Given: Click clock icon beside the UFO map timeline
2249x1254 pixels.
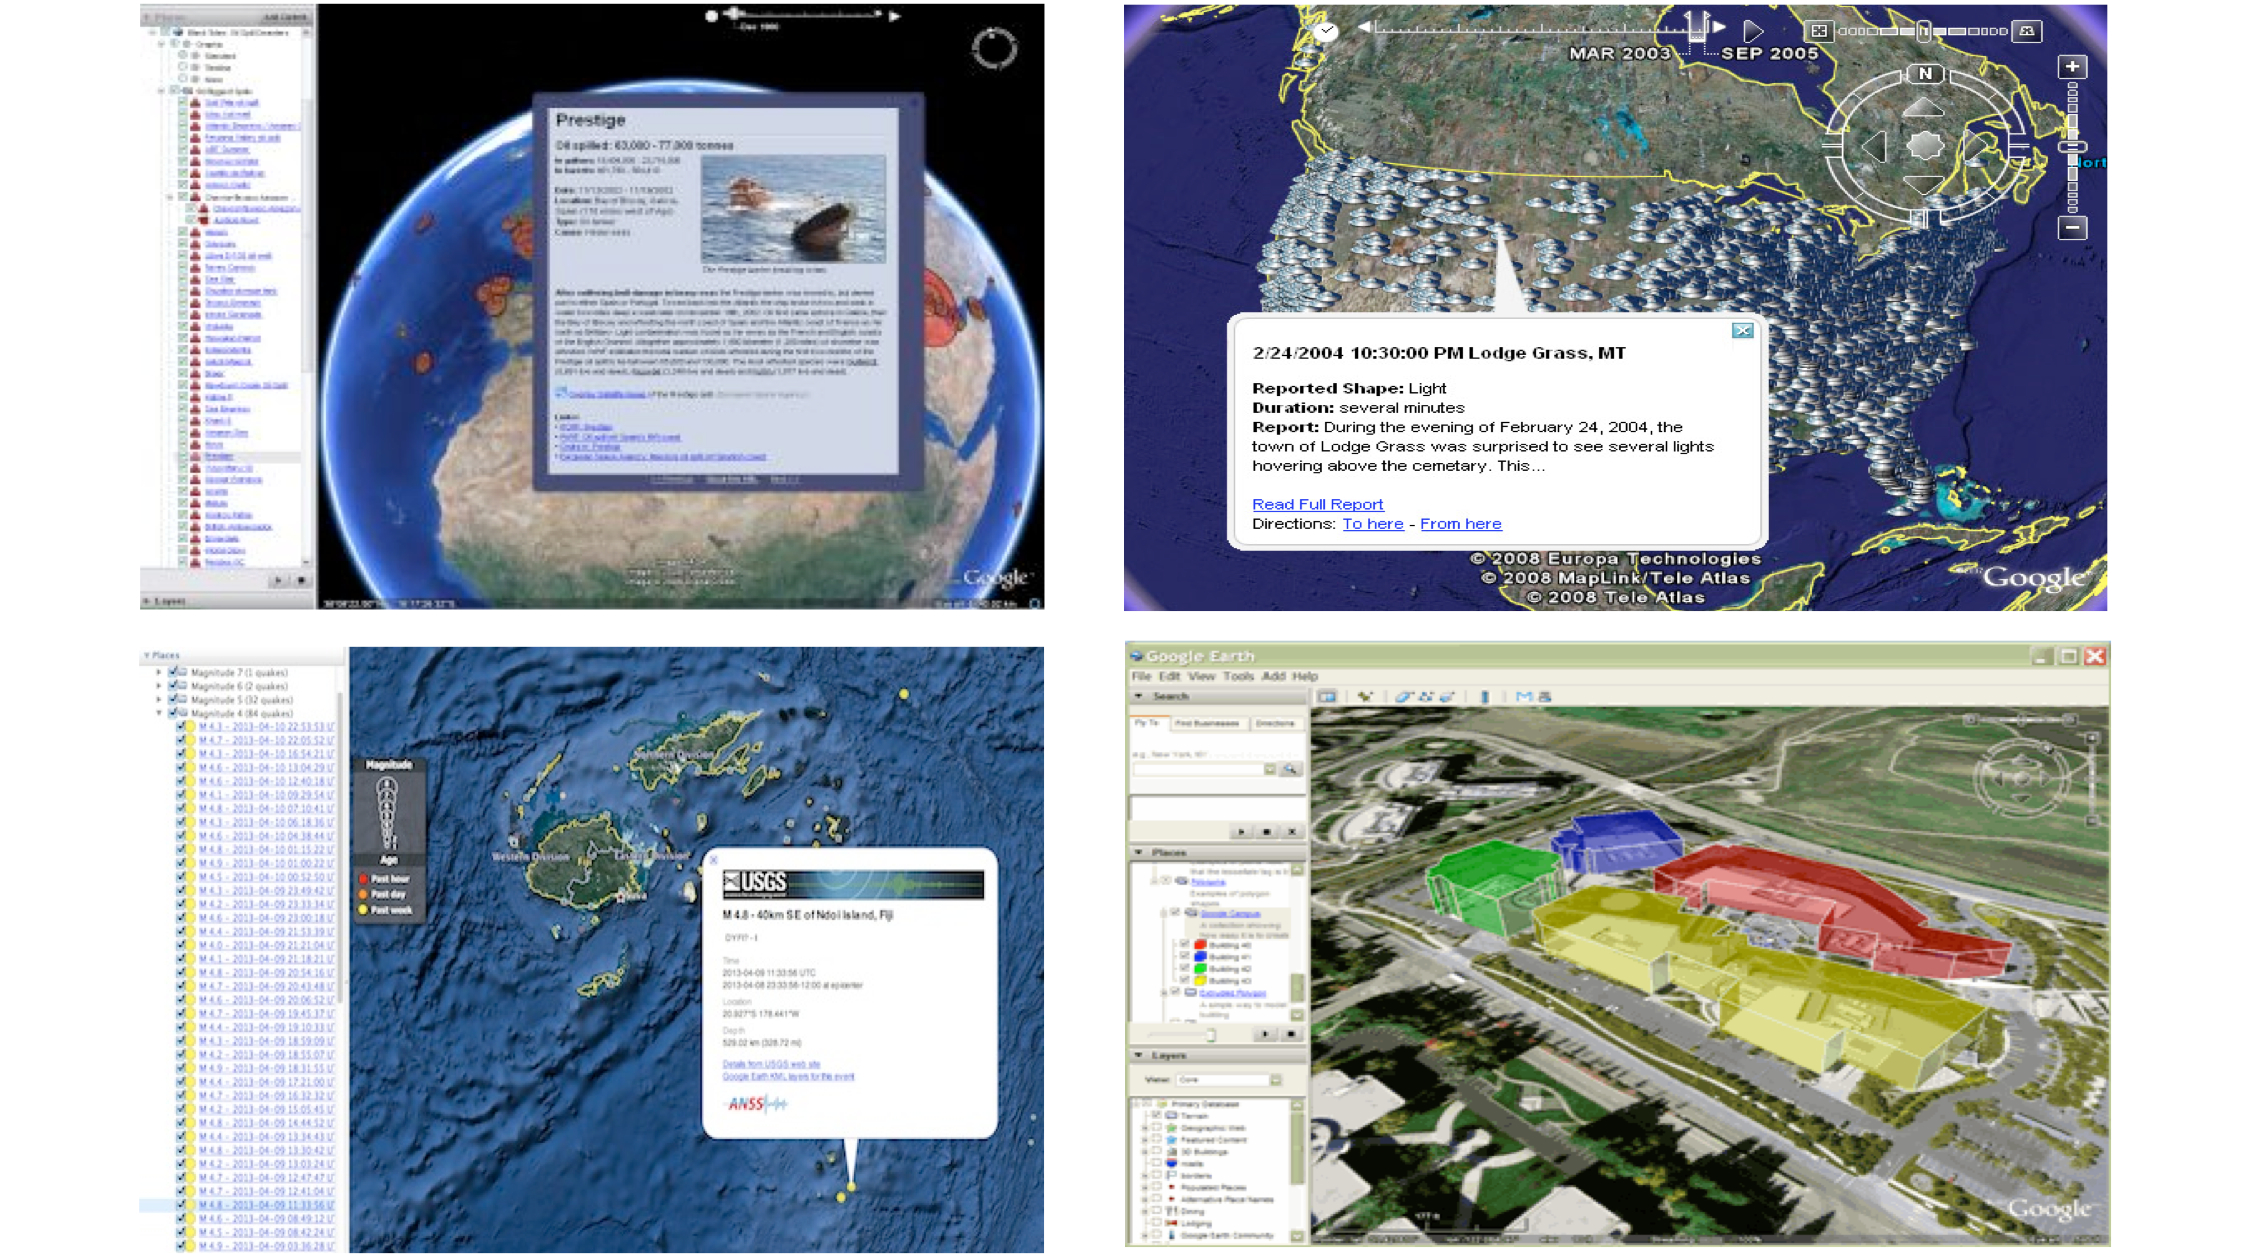Looking at the screenshot, I should [x=1326, y=31].
